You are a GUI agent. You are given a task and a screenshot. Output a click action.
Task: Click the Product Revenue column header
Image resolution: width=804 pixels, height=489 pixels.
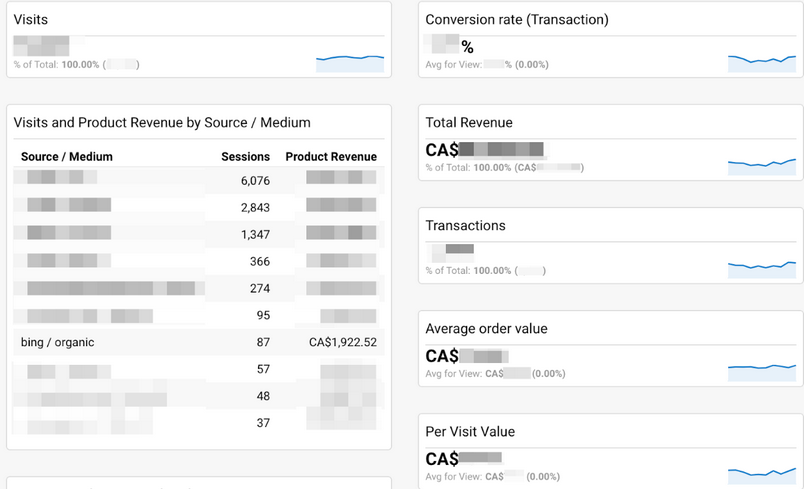(331, 156)
